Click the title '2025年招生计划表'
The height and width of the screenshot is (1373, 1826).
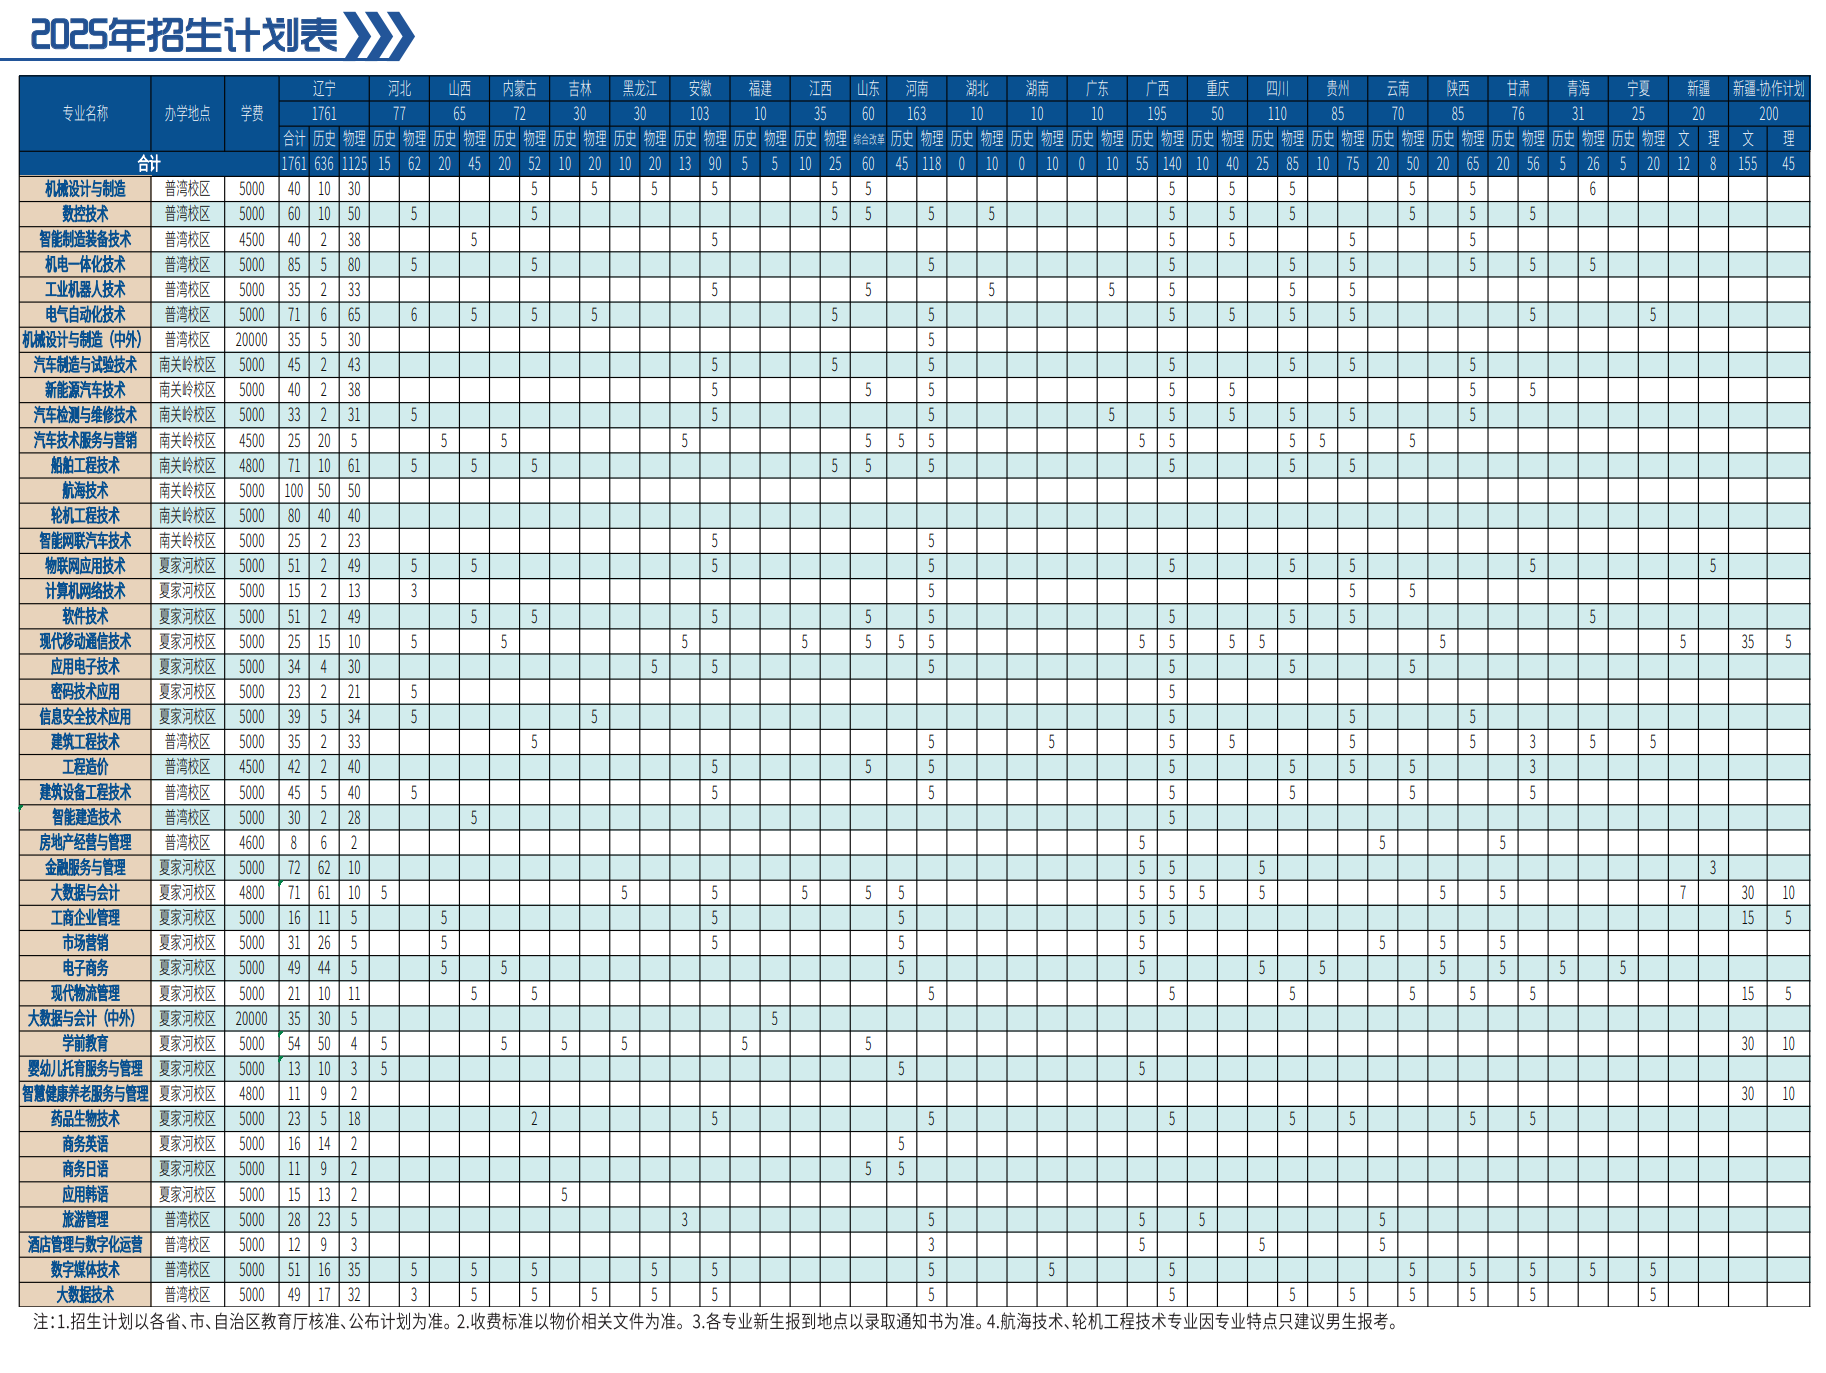[x=184, y=35]
